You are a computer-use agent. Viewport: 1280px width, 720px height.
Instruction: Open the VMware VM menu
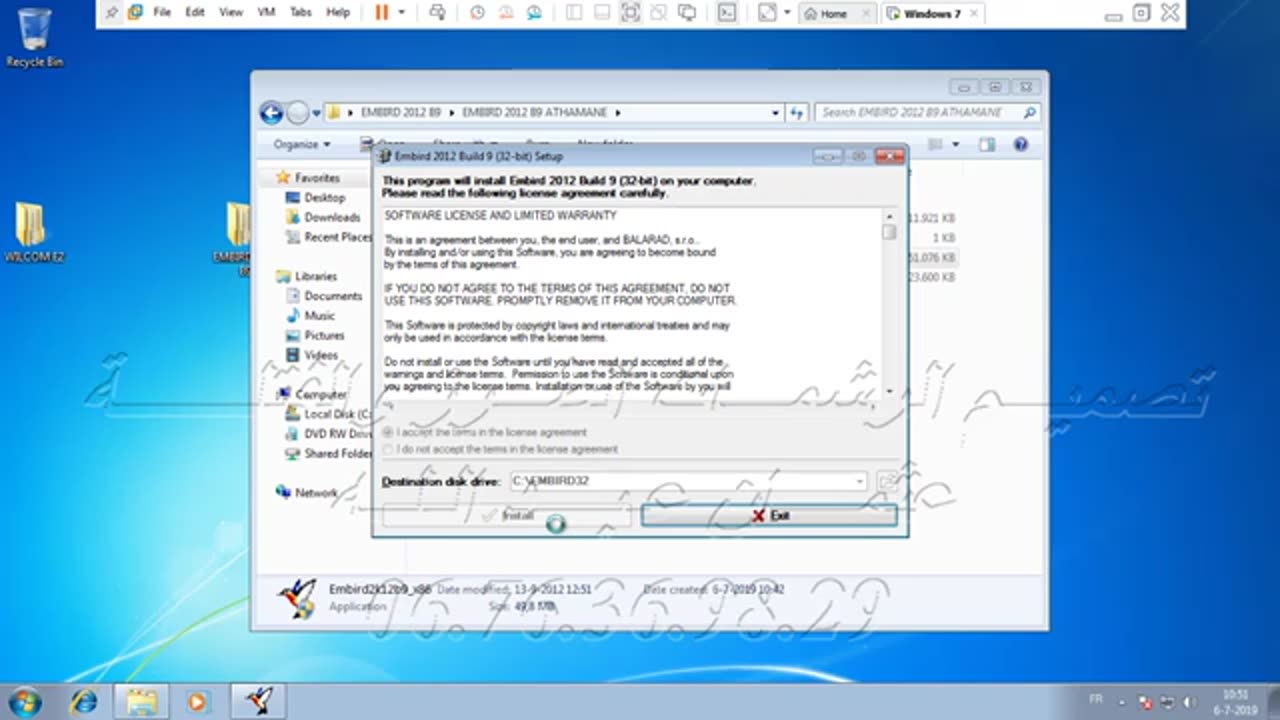click(266, 13)
